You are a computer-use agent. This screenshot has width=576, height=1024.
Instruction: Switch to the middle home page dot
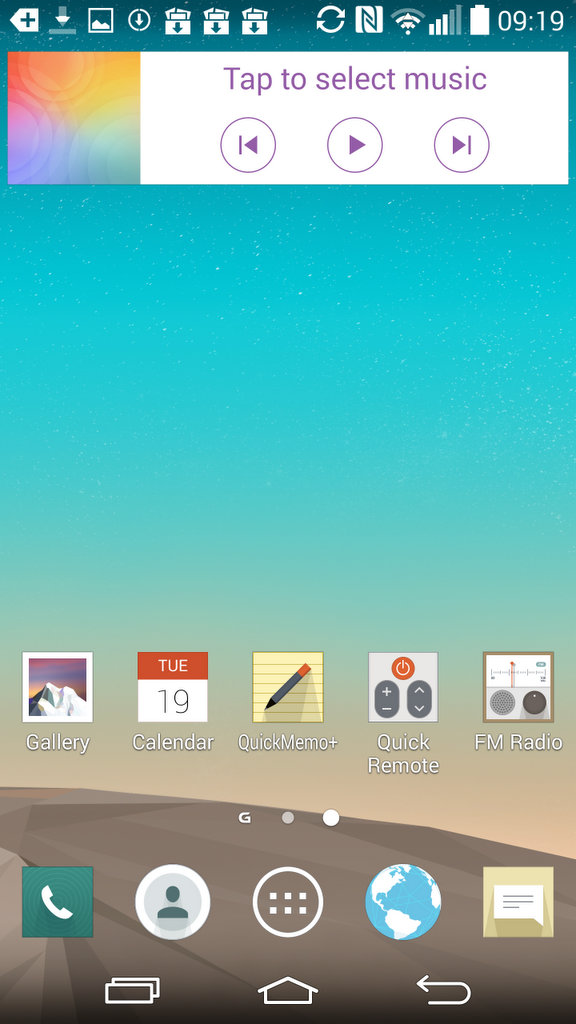pos(287,818)
